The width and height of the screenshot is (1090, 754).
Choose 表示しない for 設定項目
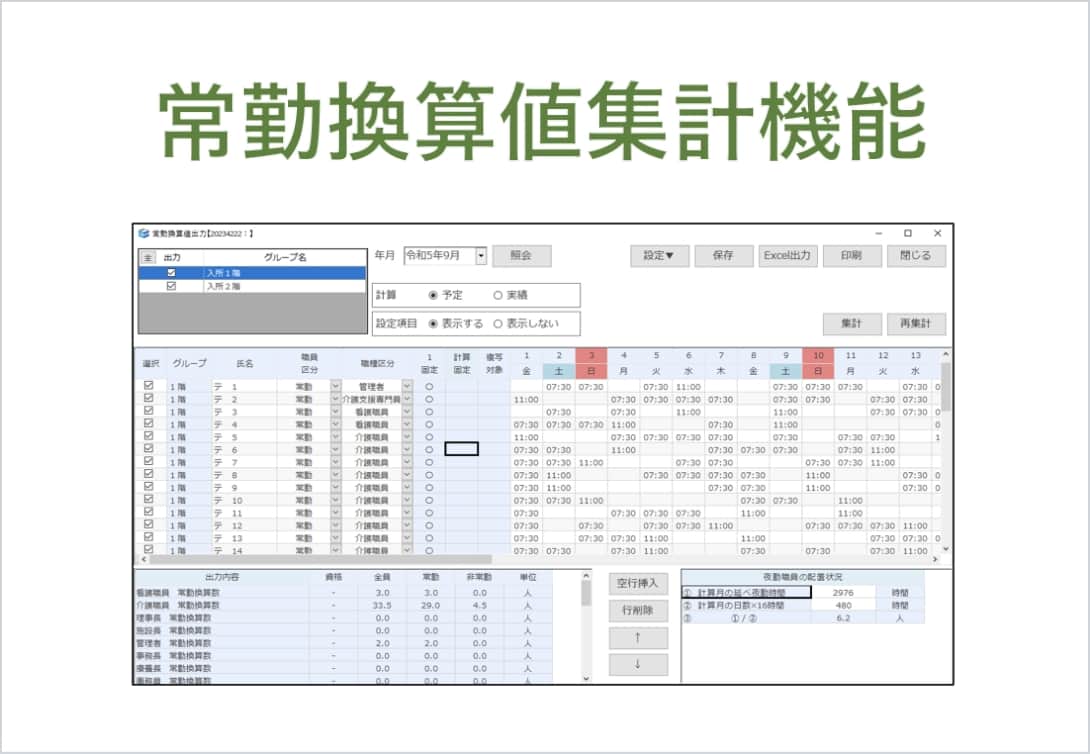click(x=498, y=324)
